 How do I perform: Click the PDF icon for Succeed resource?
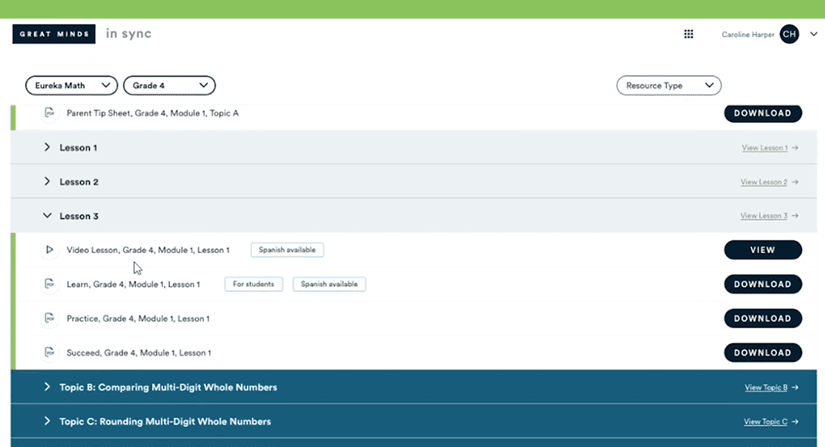pyautogui.click(x=49, y=352)
